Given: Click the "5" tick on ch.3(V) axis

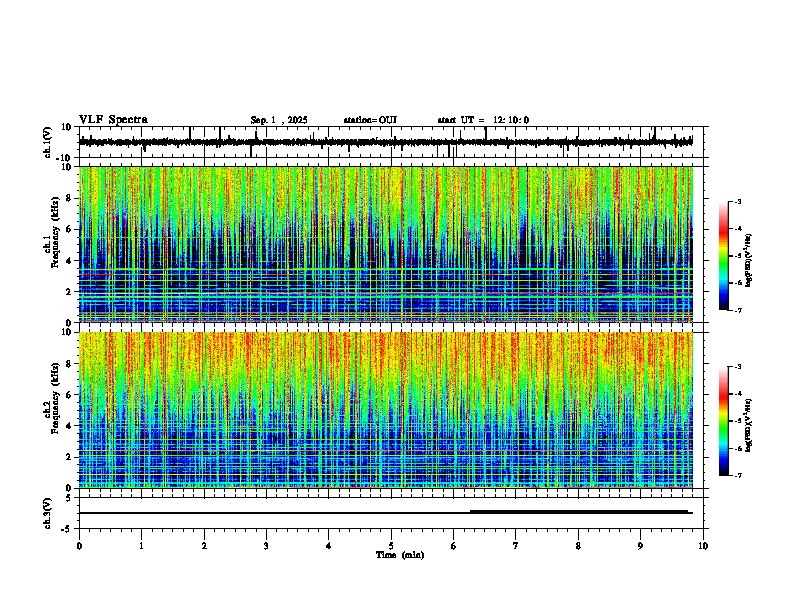Looking at the screenshot, I should pyautogui.click(x=69, y=498).
